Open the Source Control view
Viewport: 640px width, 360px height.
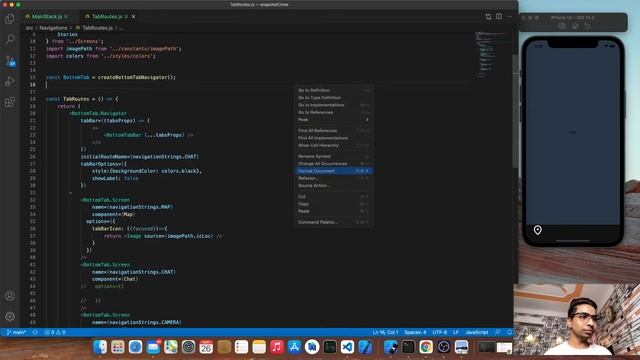(10, 61)
